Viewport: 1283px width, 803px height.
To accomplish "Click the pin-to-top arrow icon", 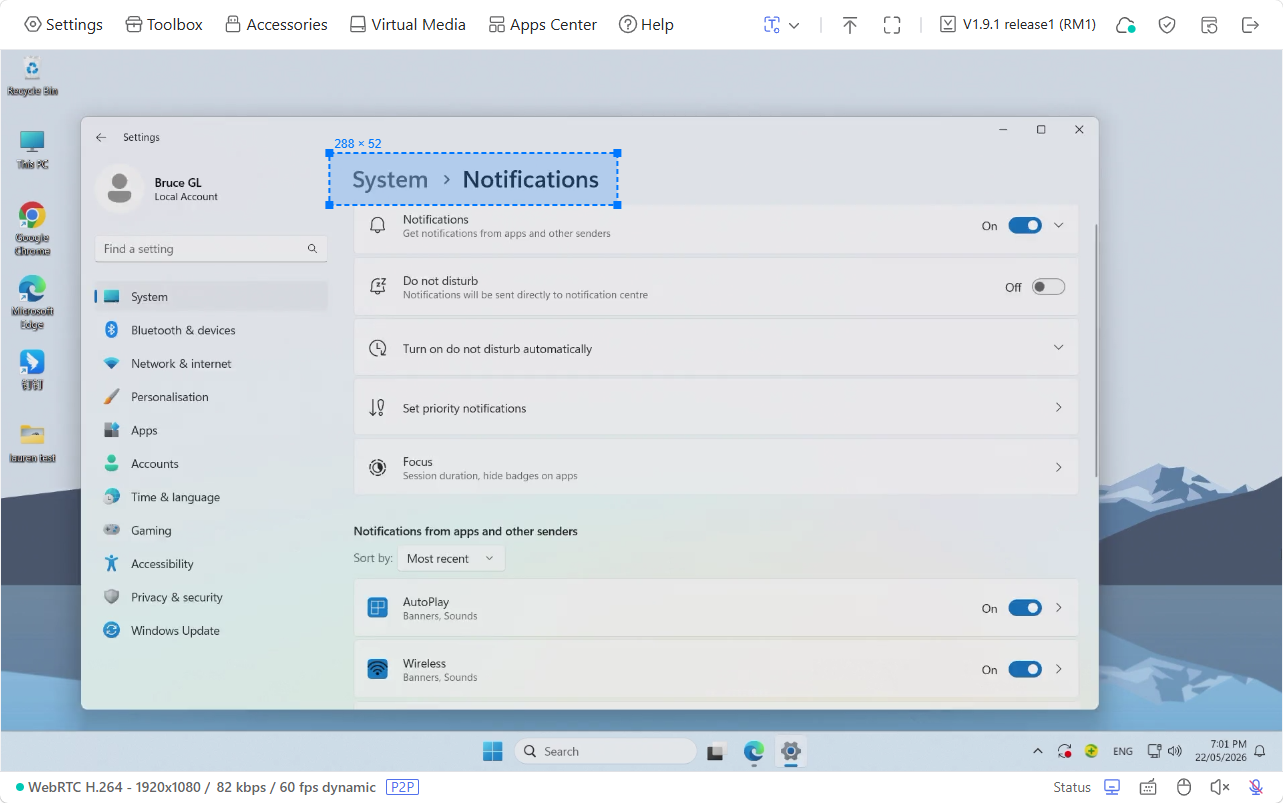I will pos(849,25).
